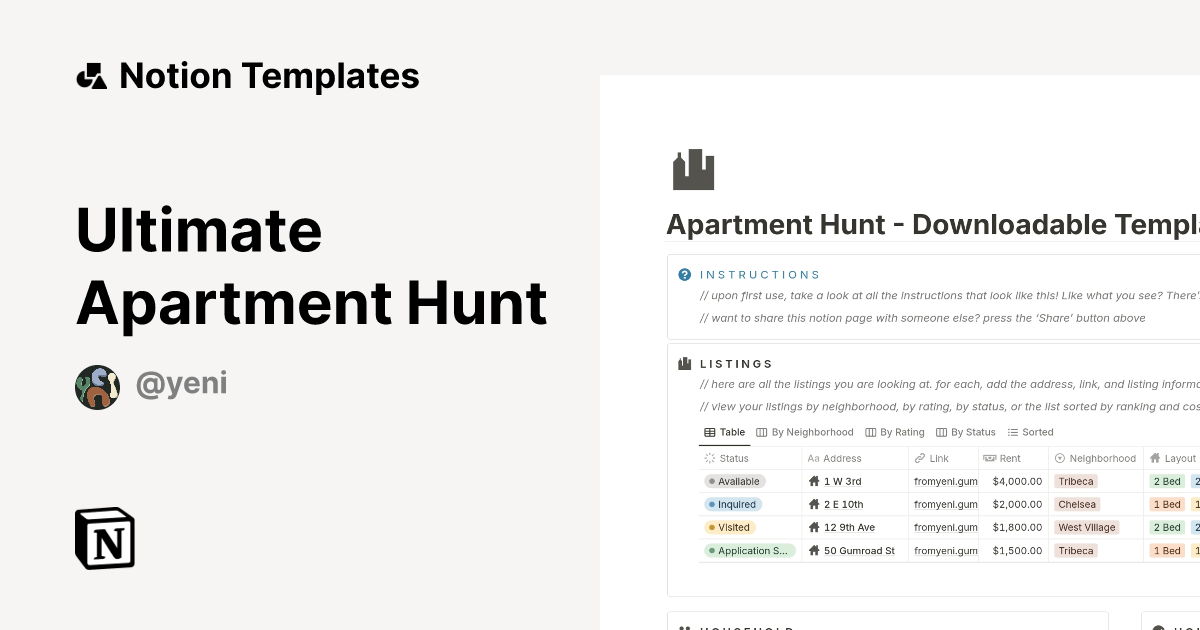Image resolution: width=1200 pixels, height=630 pixels.
Task: Click the Instructions question mark icon
Action: click(x=684, y=274)
